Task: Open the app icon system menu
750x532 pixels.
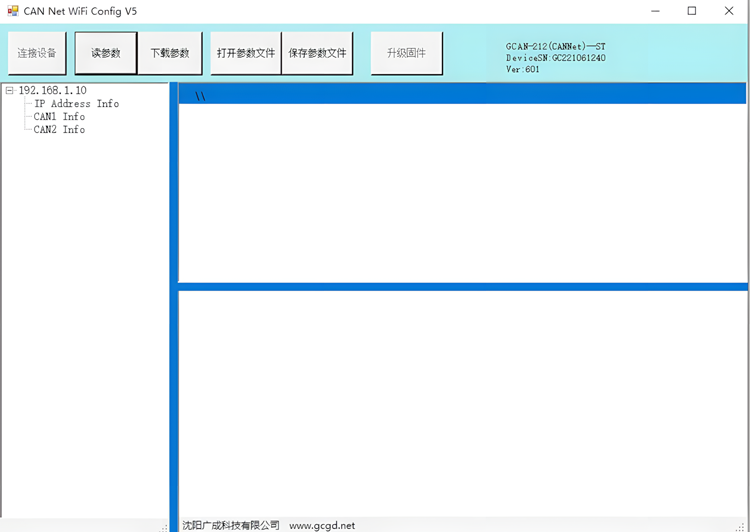Action: (13, 11)
